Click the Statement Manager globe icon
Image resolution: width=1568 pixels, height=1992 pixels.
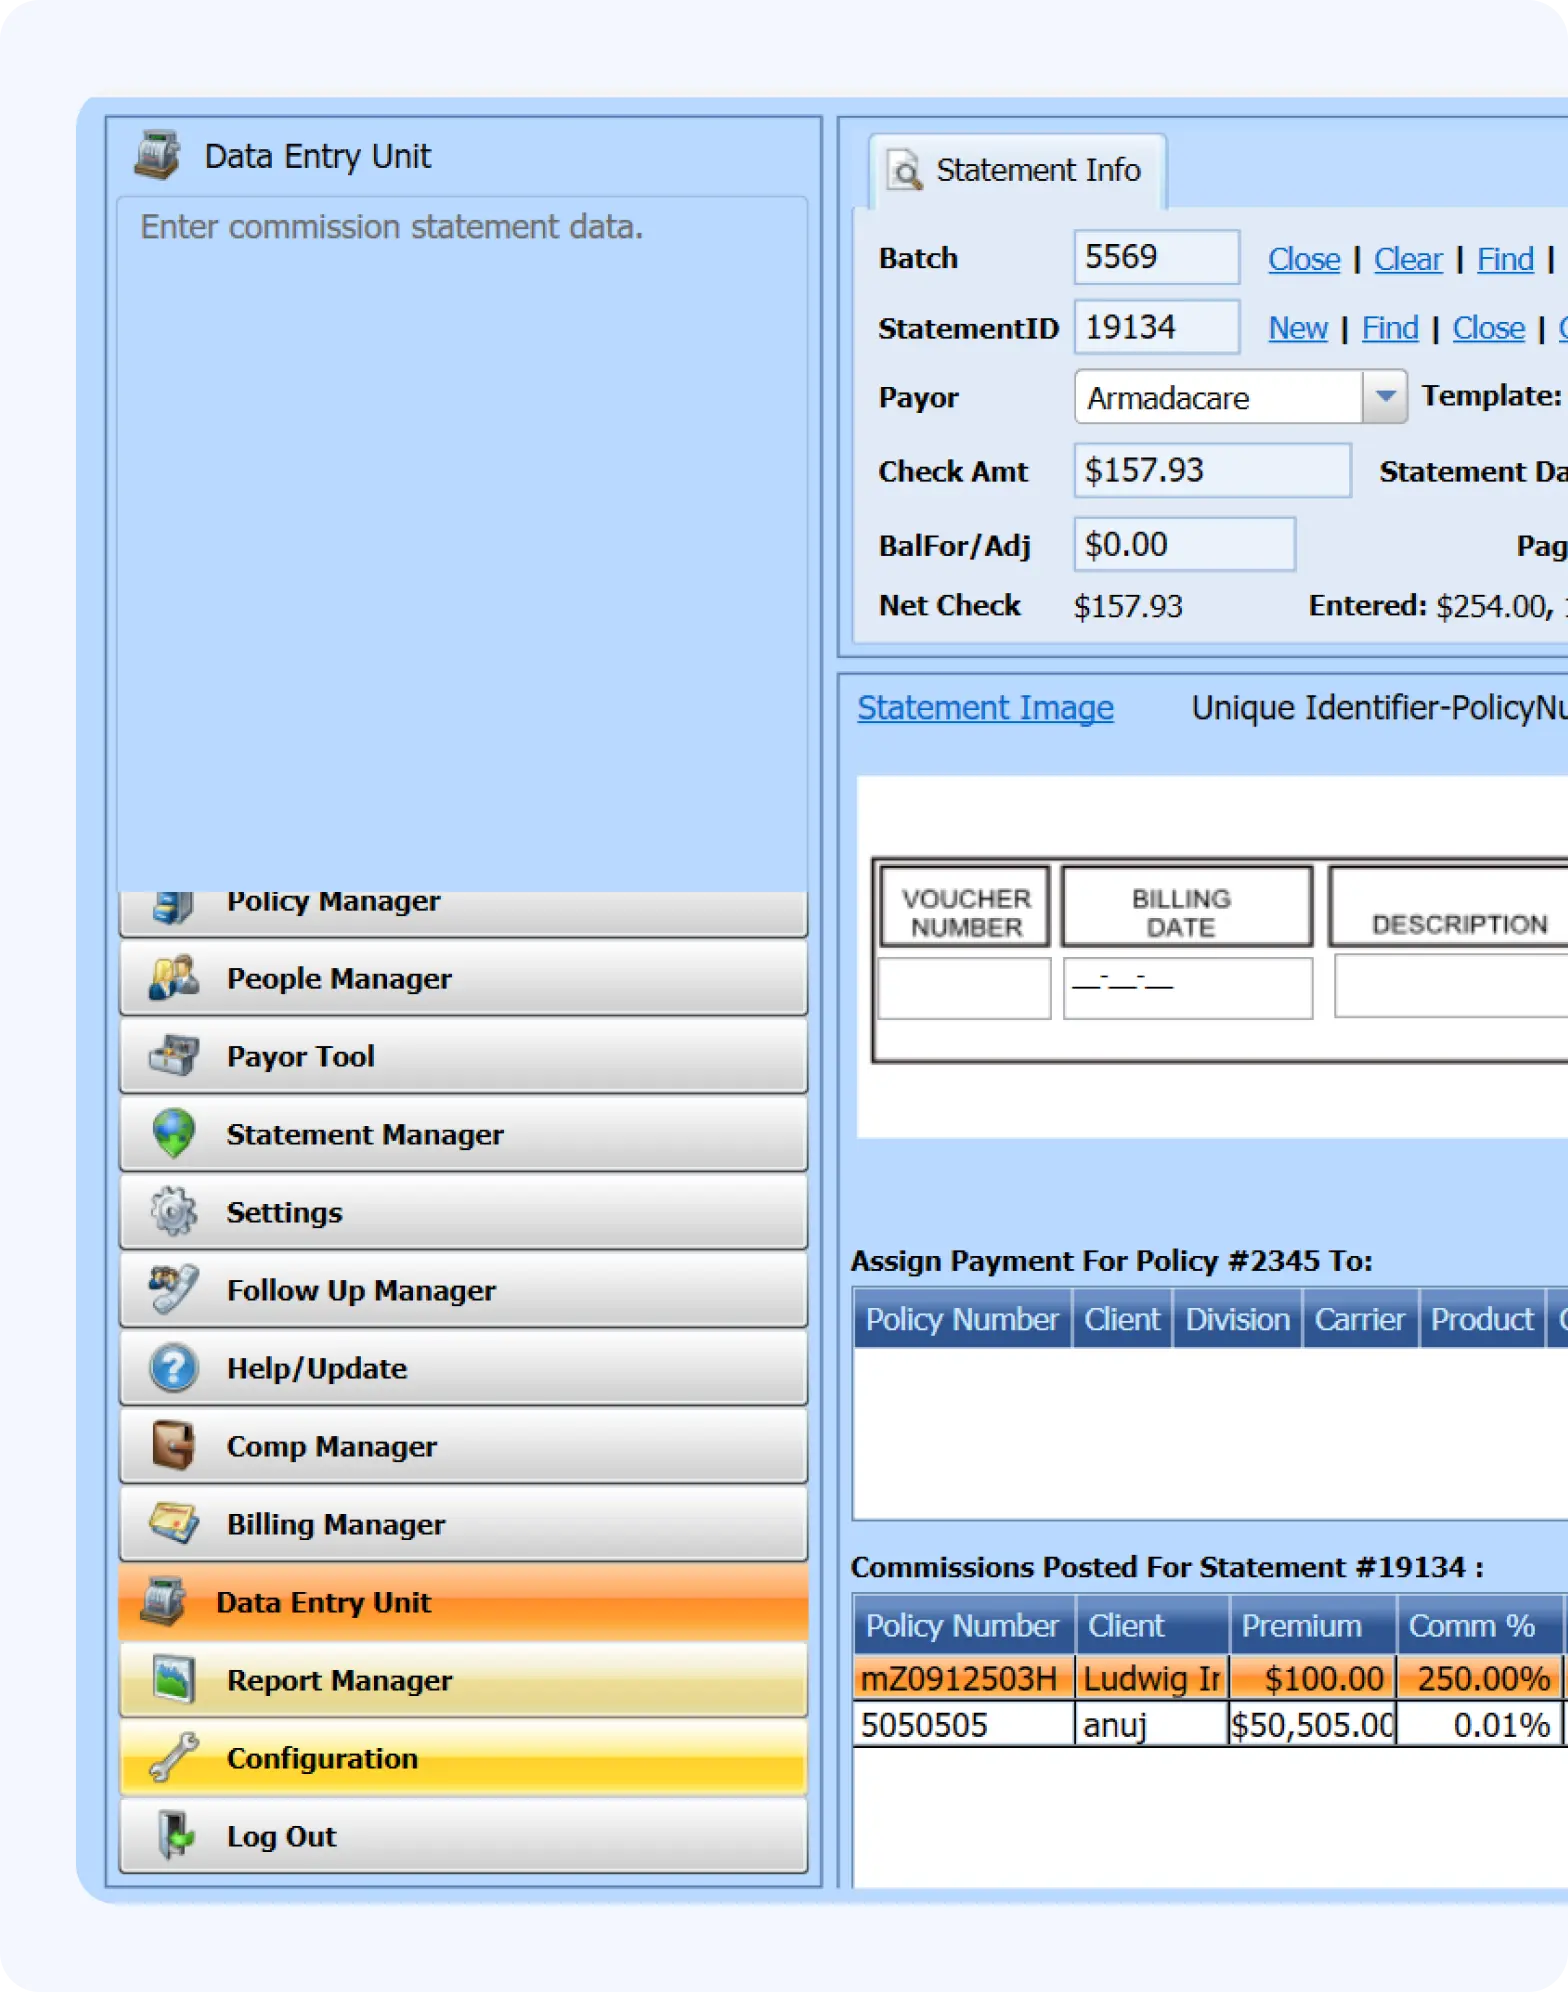[173, 1134]
